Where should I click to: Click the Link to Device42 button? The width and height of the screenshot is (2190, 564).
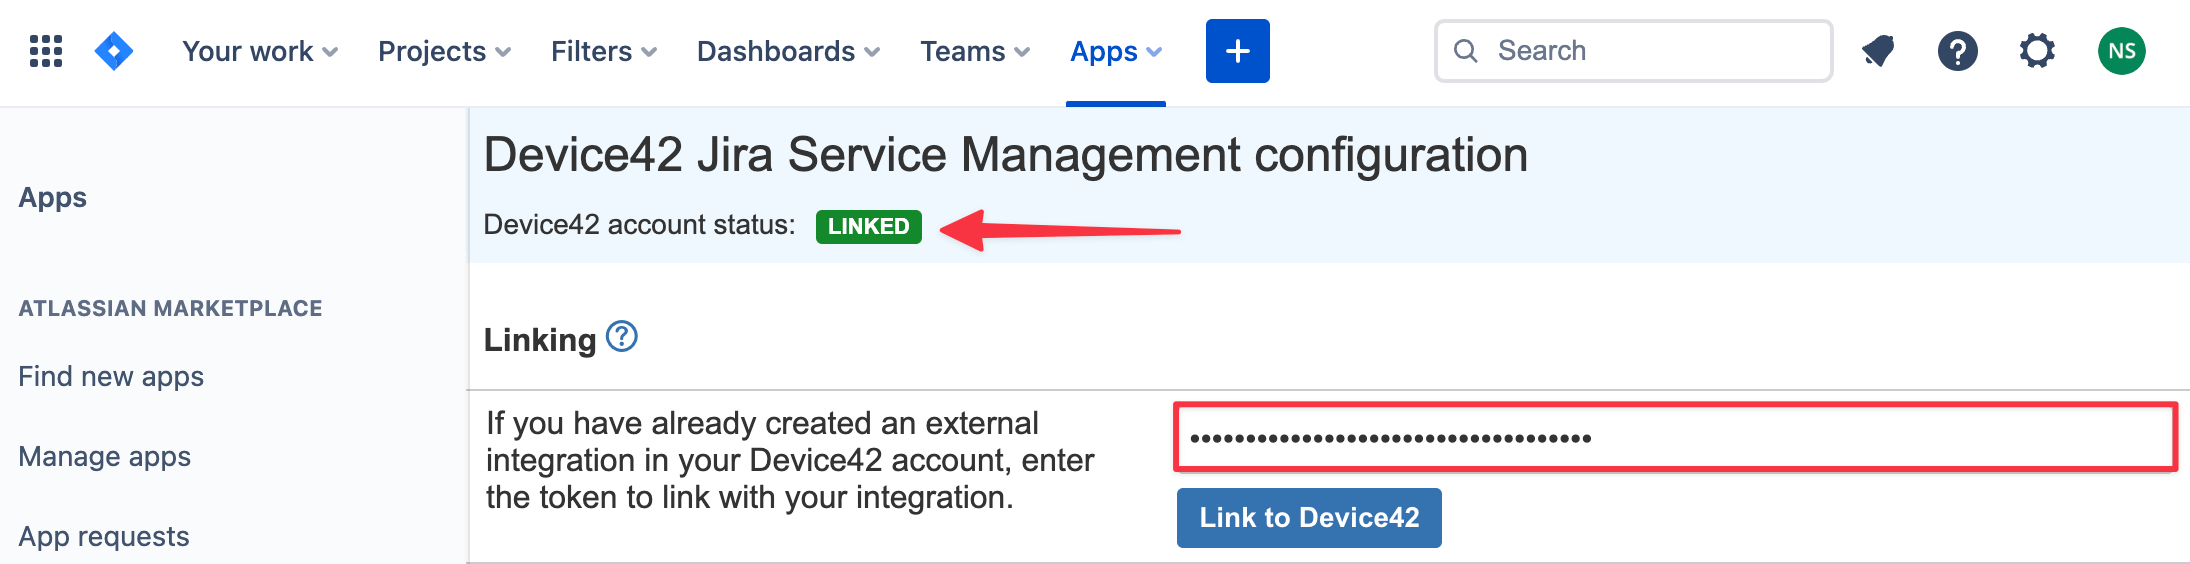(x=1309, y=518)
